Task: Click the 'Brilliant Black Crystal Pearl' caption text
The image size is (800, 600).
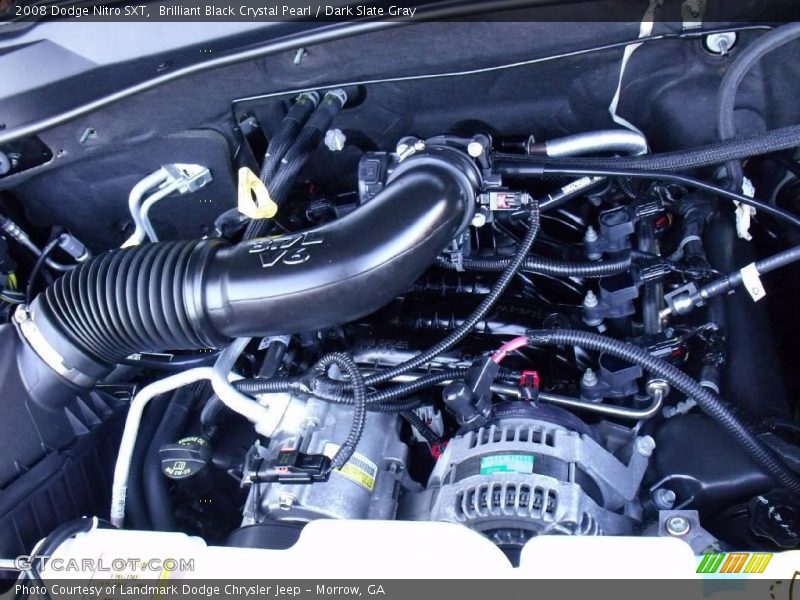Action: pos(235,11)
